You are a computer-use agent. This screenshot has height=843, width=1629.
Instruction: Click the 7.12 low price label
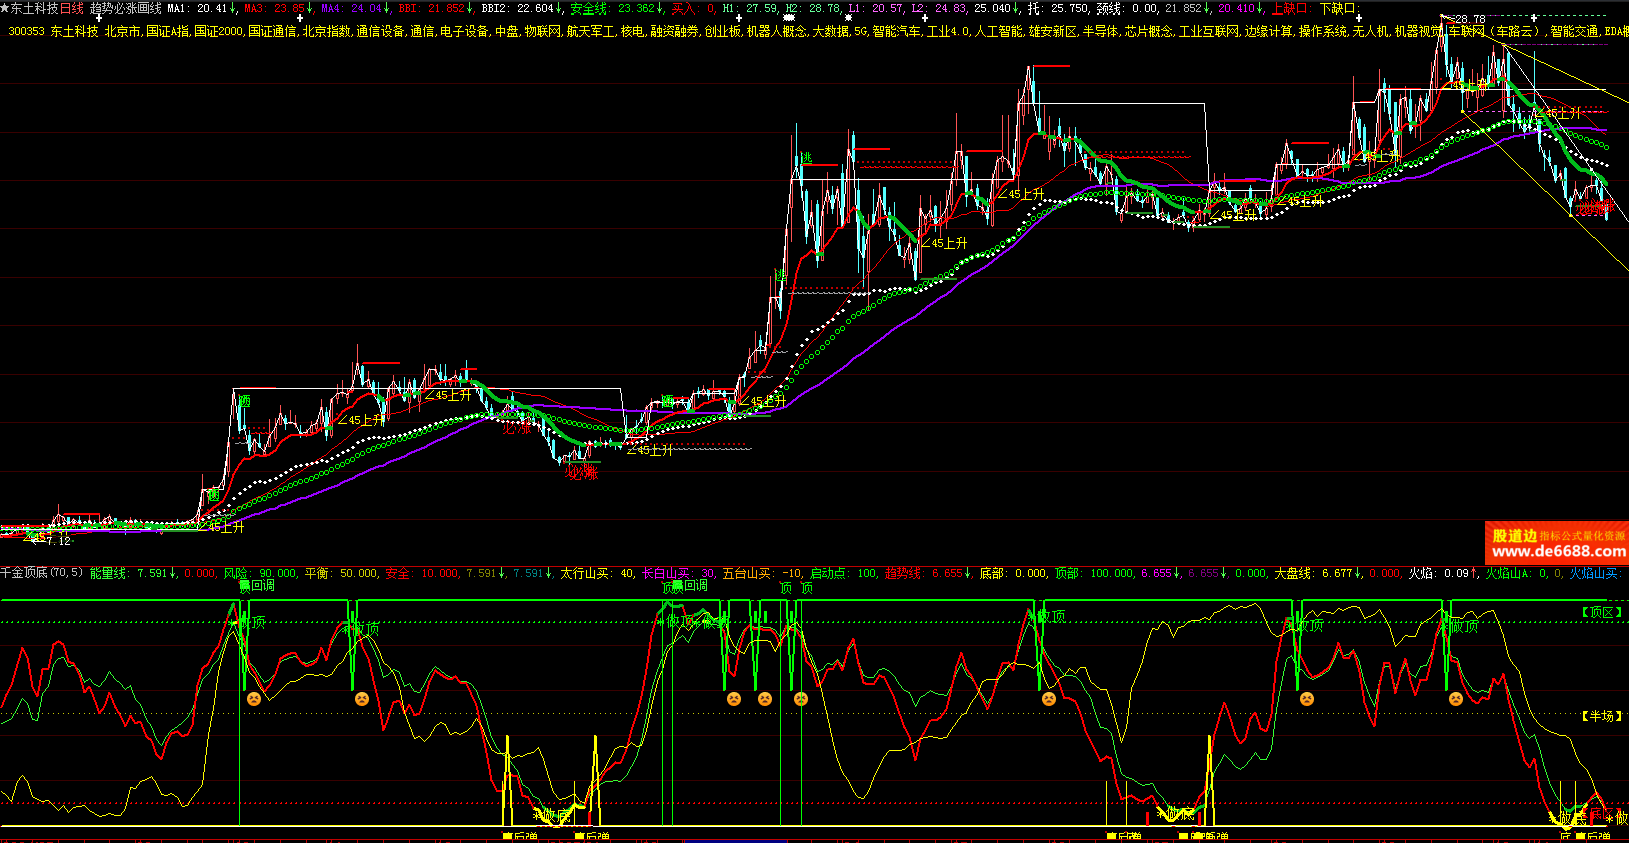[58, 541]
